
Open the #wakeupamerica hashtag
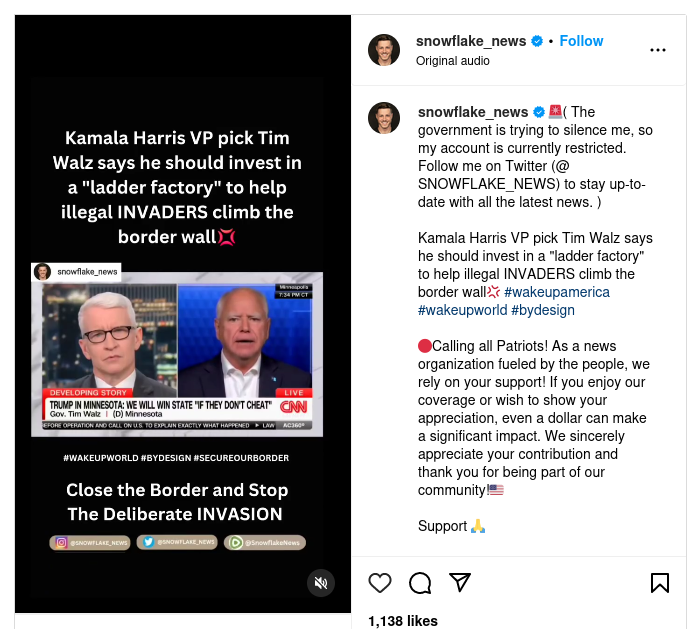pyautogui.click(x=557, y=292)
